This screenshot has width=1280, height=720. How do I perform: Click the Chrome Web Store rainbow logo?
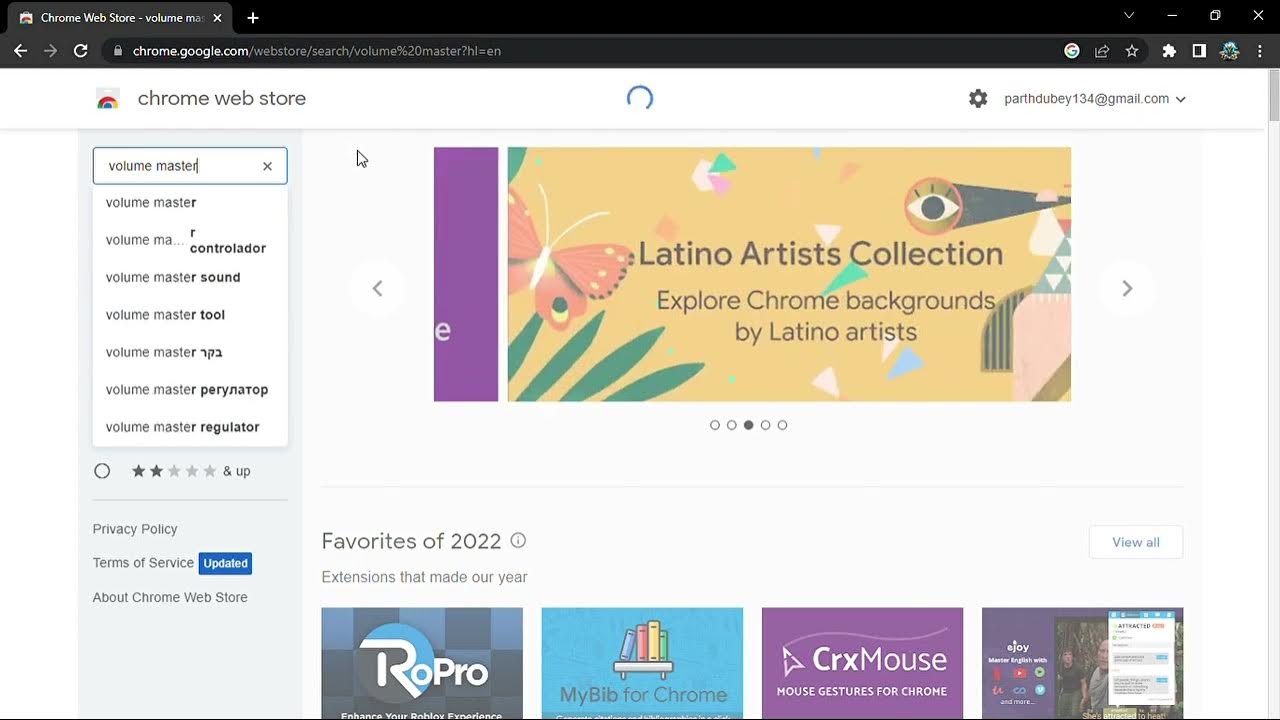pyautogui.click(x=108, y=99)
